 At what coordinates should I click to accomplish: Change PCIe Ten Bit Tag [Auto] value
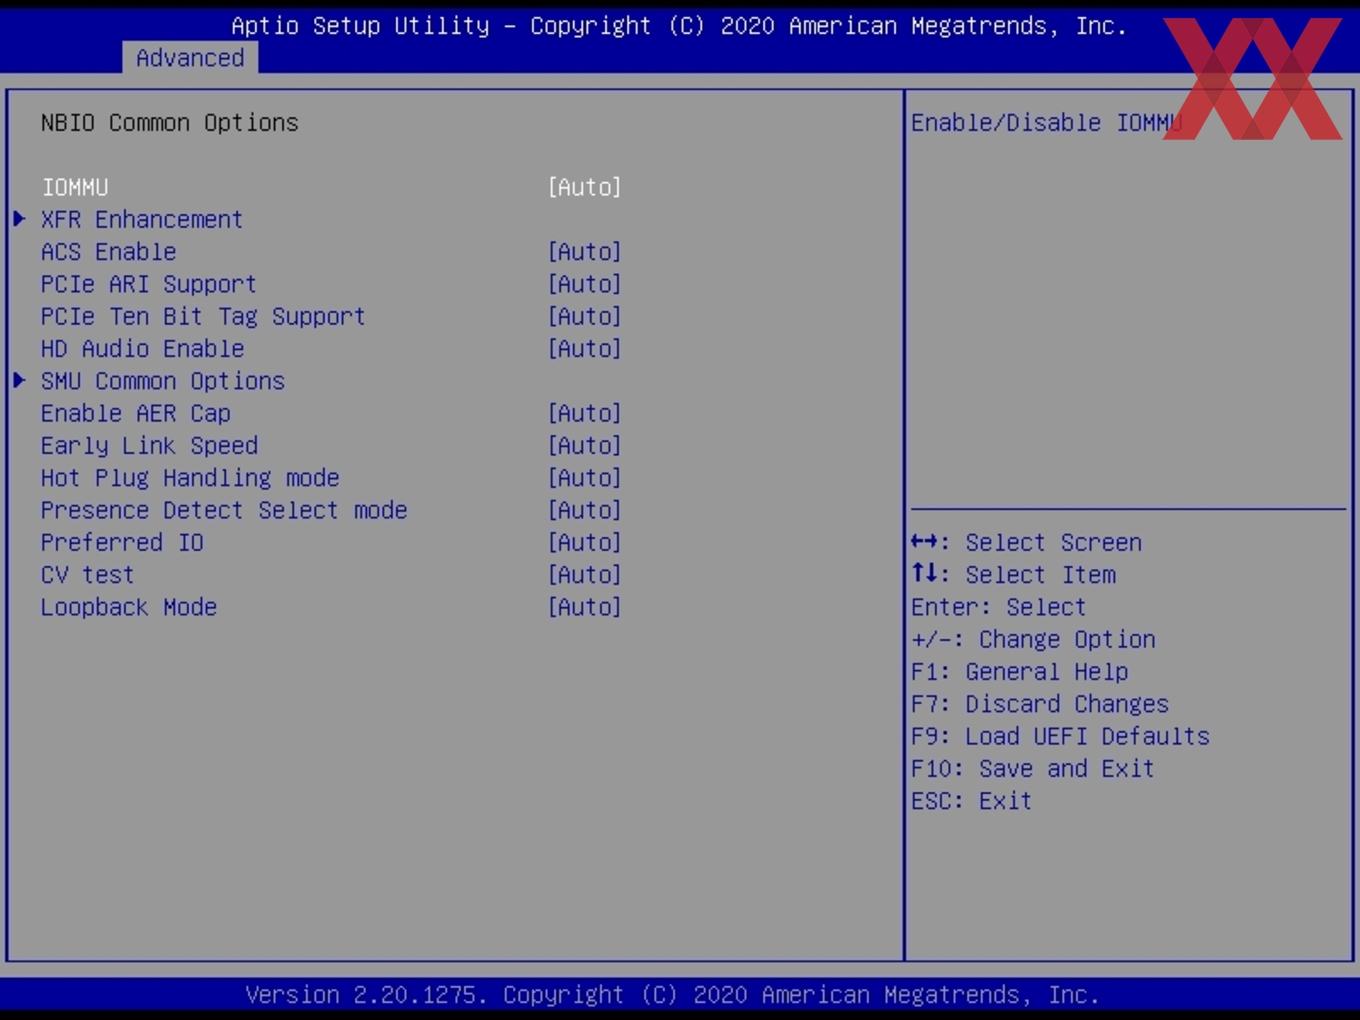585,316
